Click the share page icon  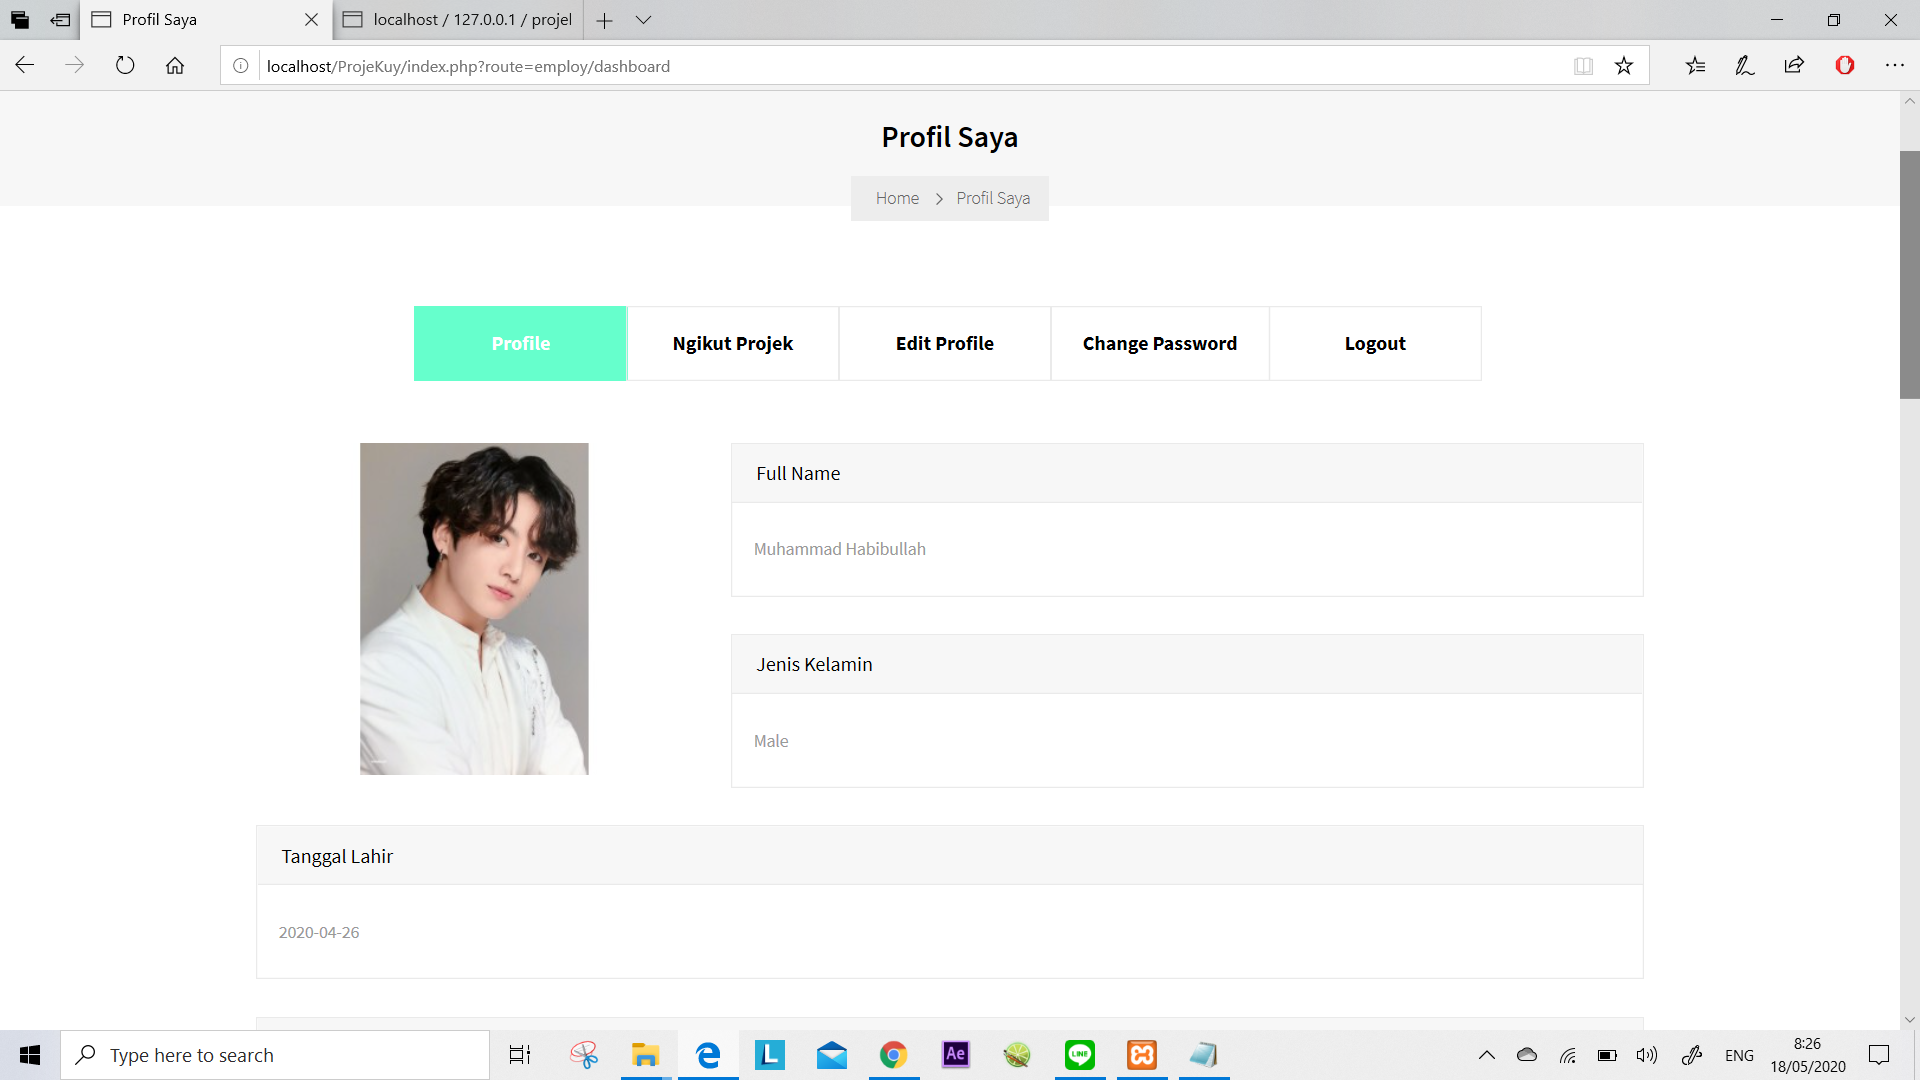pos(1794,66)
